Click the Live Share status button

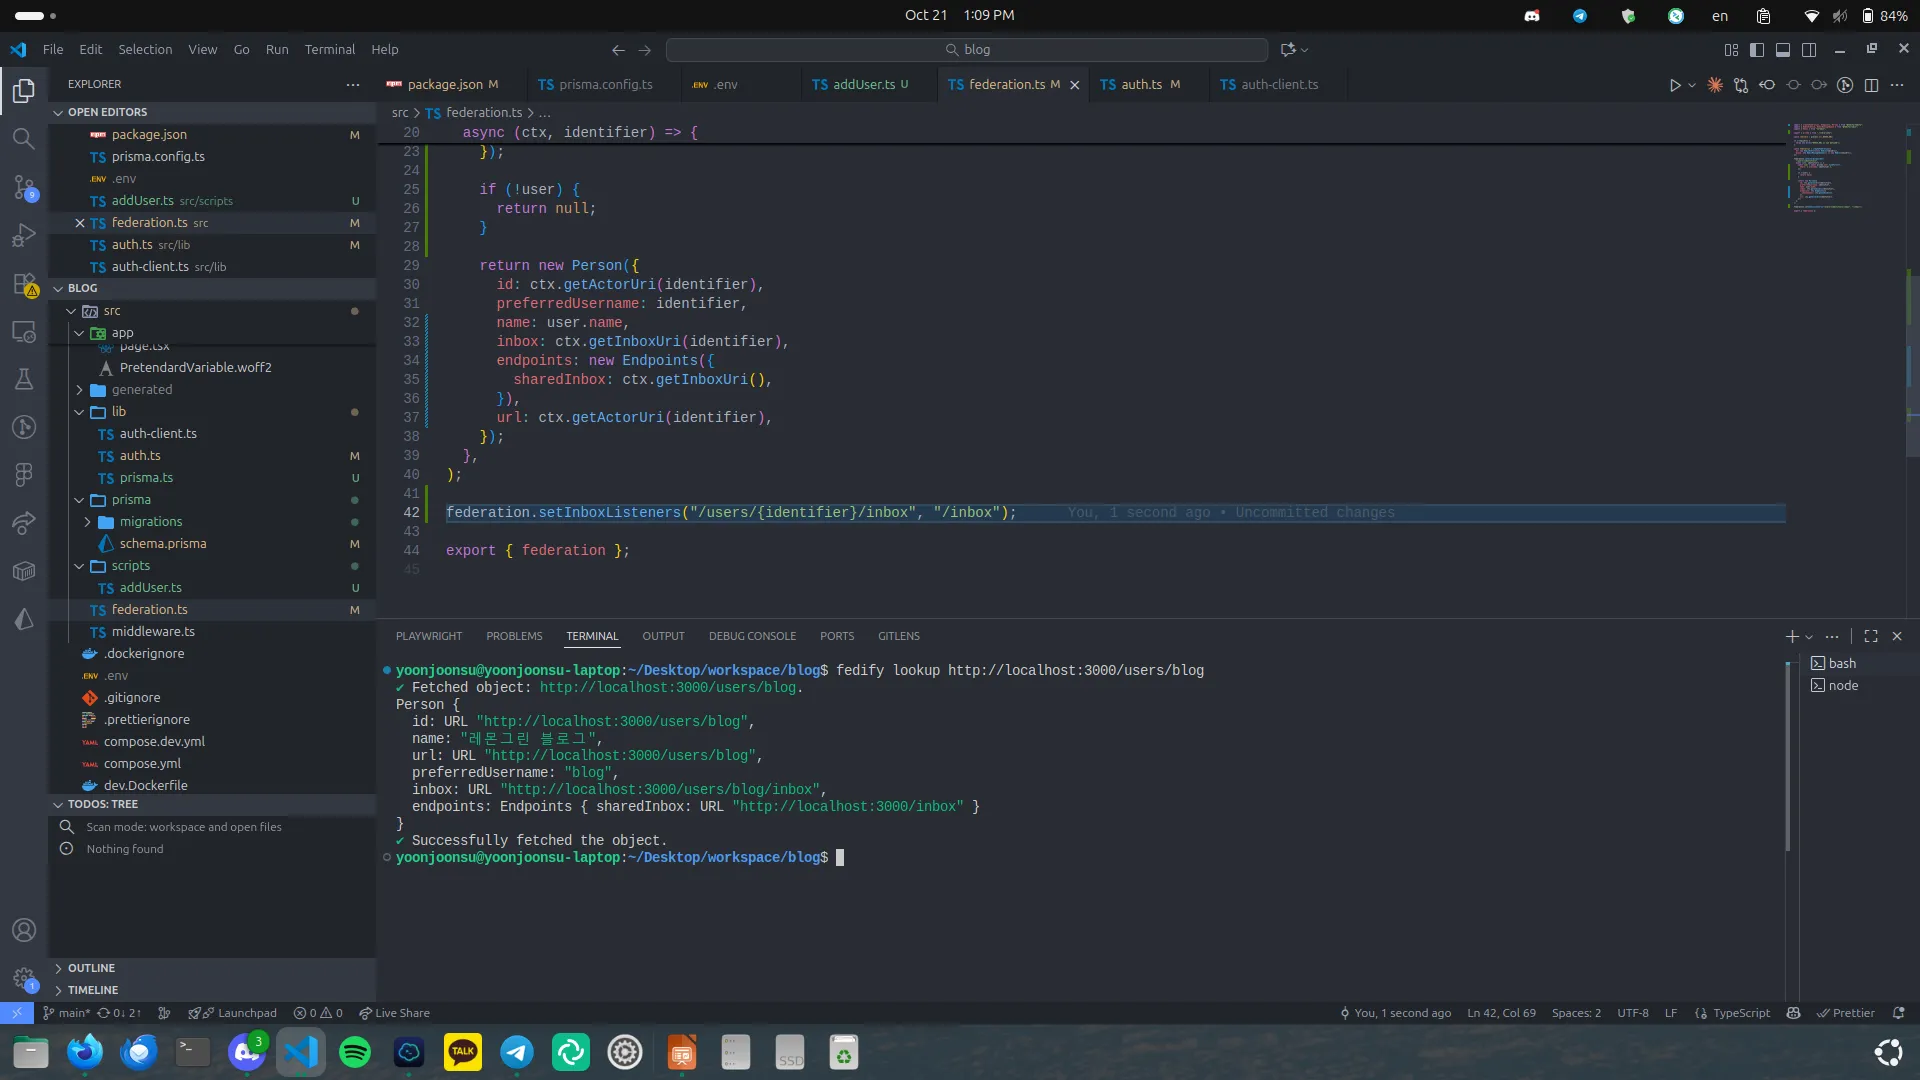tap(394, 1013)
